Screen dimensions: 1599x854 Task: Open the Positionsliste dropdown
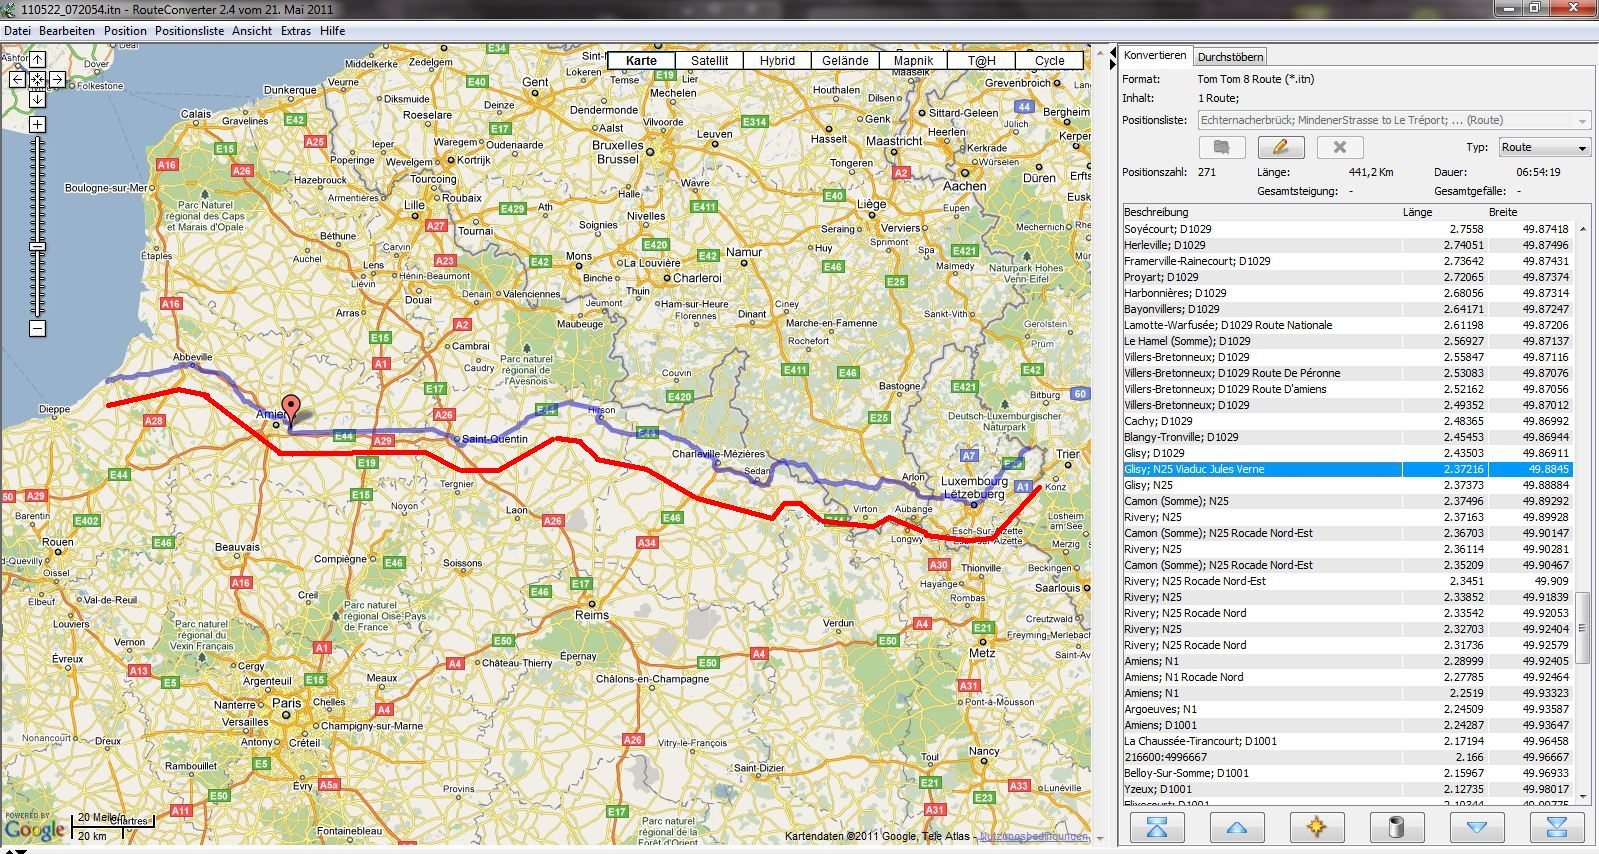click(x=1394, y=120)
